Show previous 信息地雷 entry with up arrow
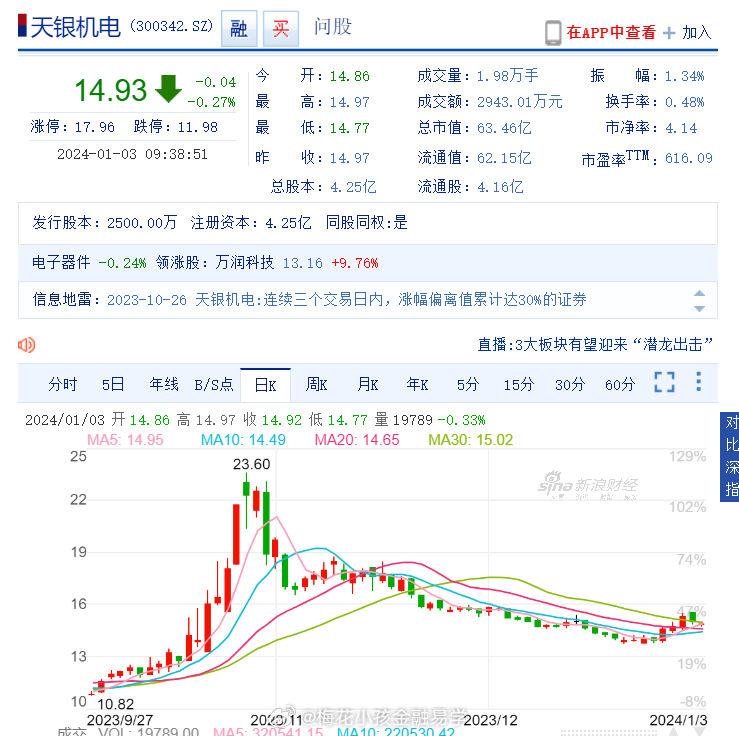The width and height of the screenshot is (739, 736). [x=699, y=293]
